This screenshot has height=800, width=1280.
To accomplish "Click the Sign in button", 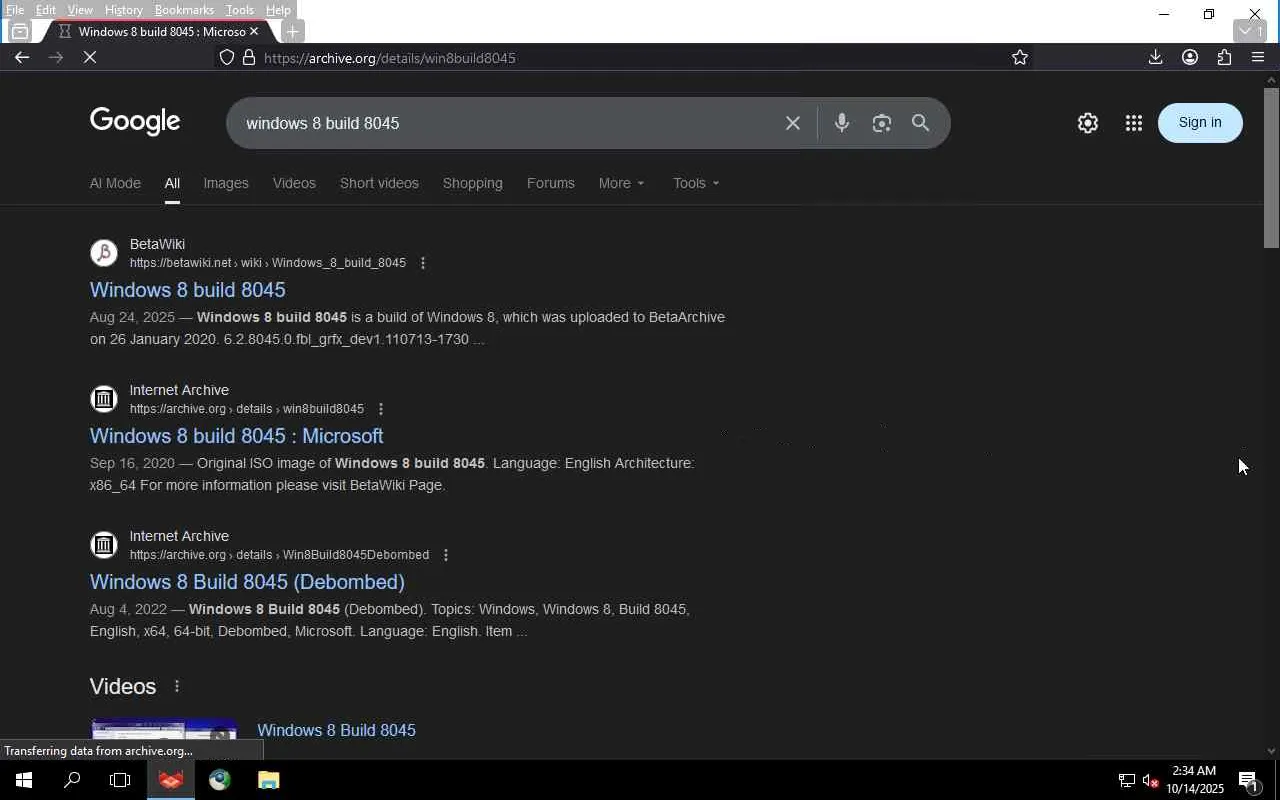I will [x=1200, y=123].
